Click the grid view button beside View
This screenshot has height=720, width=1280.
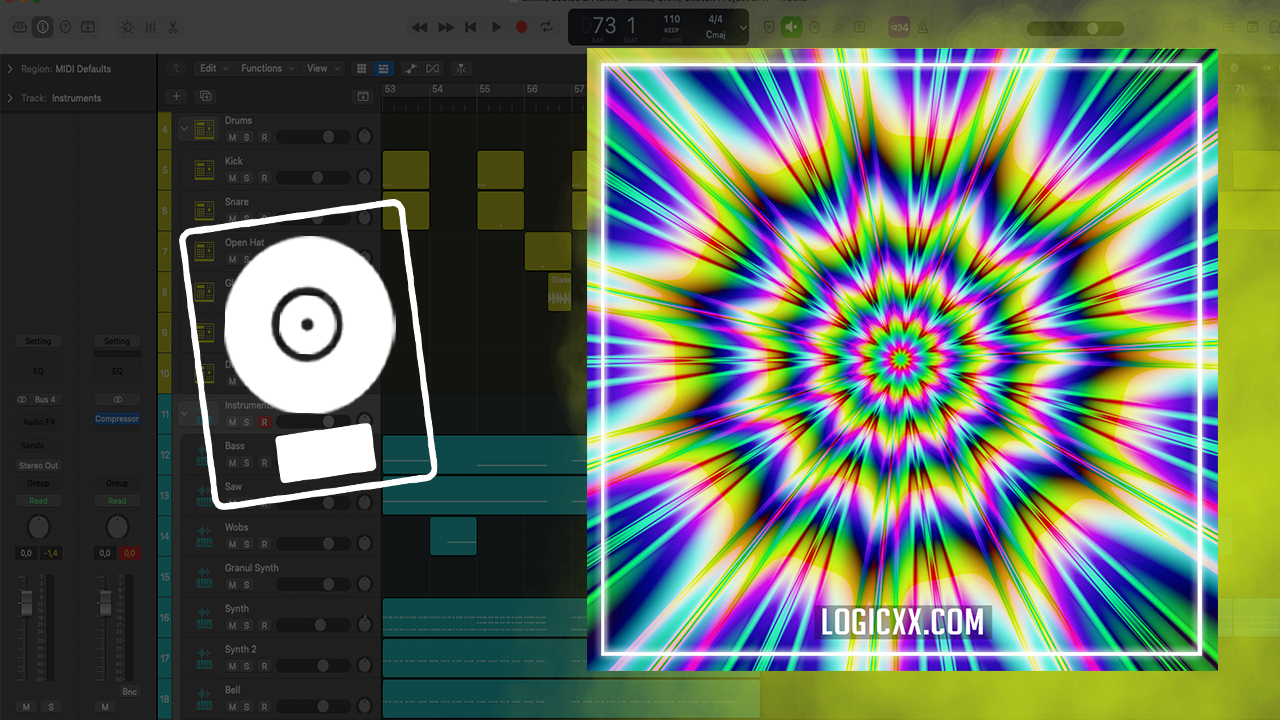click(x=362, y=68)
